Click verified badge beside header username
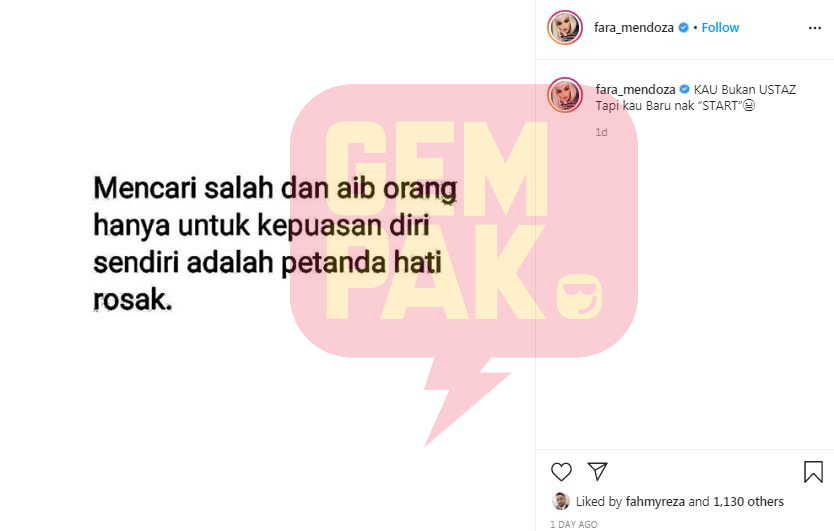Viewport: 834px width, 531px height. [x=683, y=28]
